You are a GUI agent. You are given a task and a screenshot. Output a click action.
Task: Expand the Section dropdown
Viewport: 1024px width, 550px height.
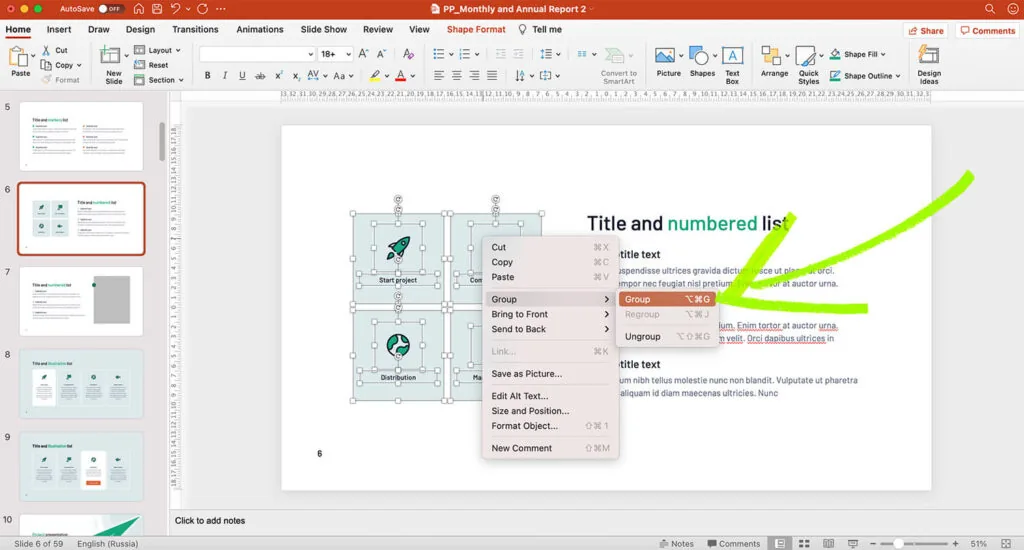click(x=159, y=80)
